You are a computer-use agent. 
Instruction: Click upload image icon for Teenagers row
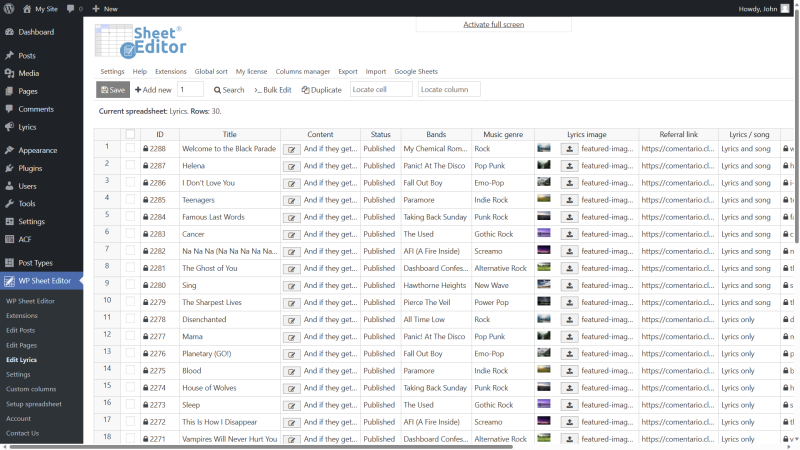[x=569, y=200]
